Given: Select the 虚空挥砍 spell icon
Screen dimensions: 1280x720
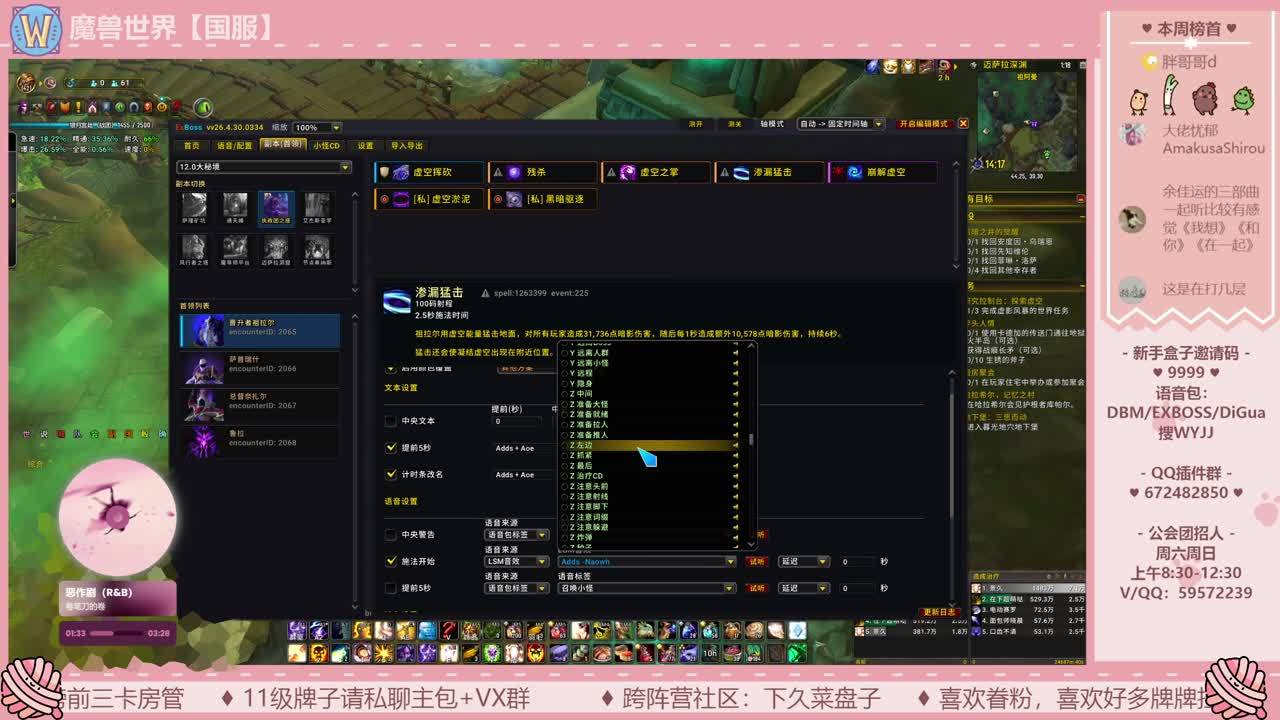Looking at the screenshot, I should pos(401,173).
